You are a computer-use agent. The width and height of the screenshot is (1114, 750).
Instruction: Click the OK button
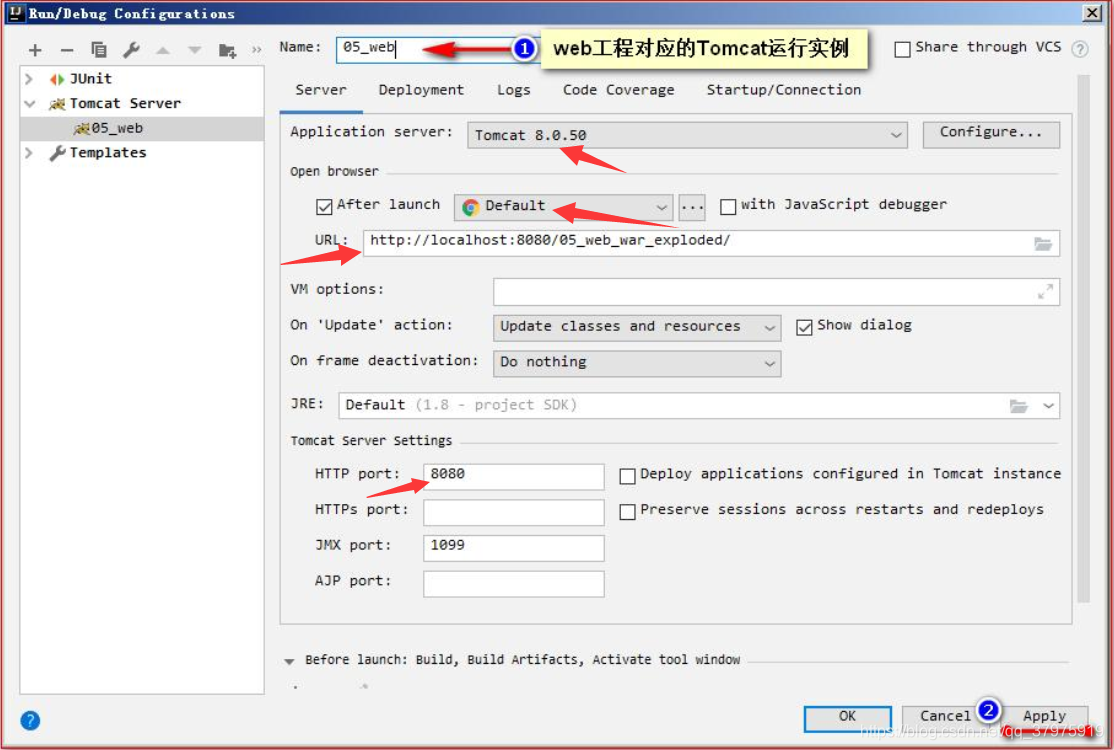pos(848,717)
